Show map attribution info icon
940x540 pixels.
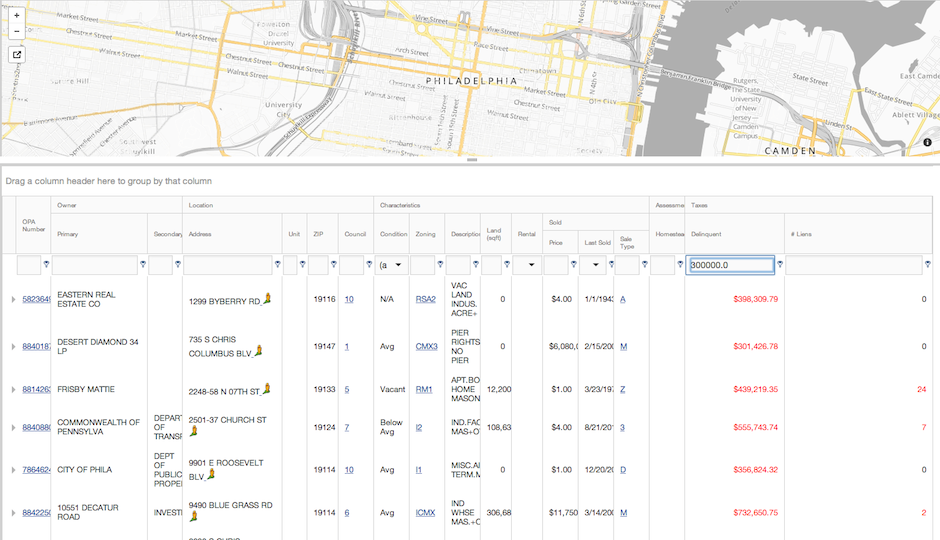click(x=927, y=142)
